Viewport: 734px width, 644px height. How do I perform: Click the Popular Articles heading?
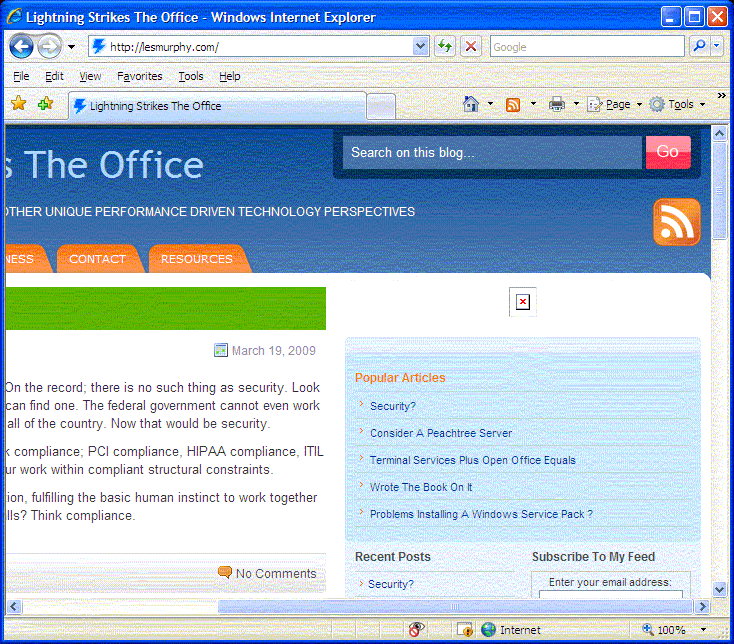pyautogui.click(x=400, y=378)
